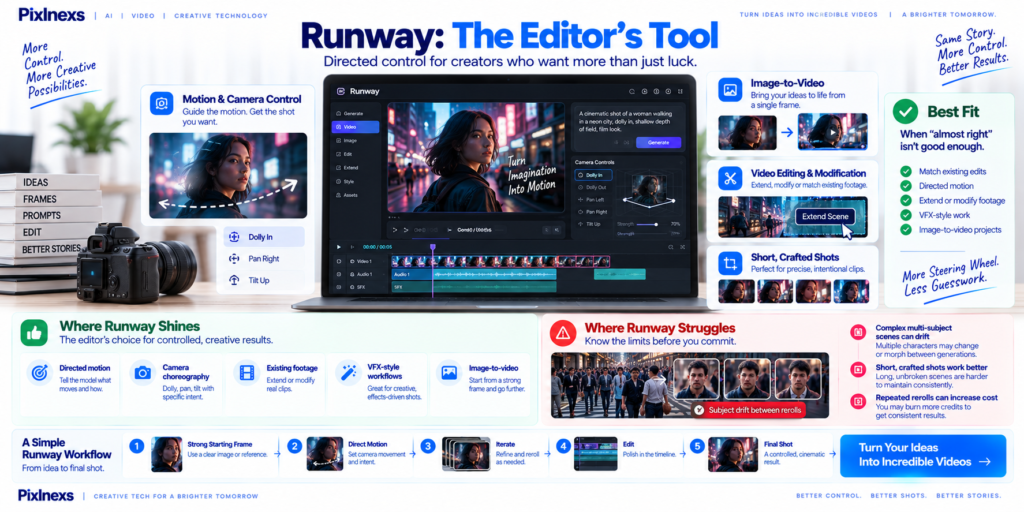Select Dolly Out under Camera Controls
1024x512 pixels.
coord(593,187)
